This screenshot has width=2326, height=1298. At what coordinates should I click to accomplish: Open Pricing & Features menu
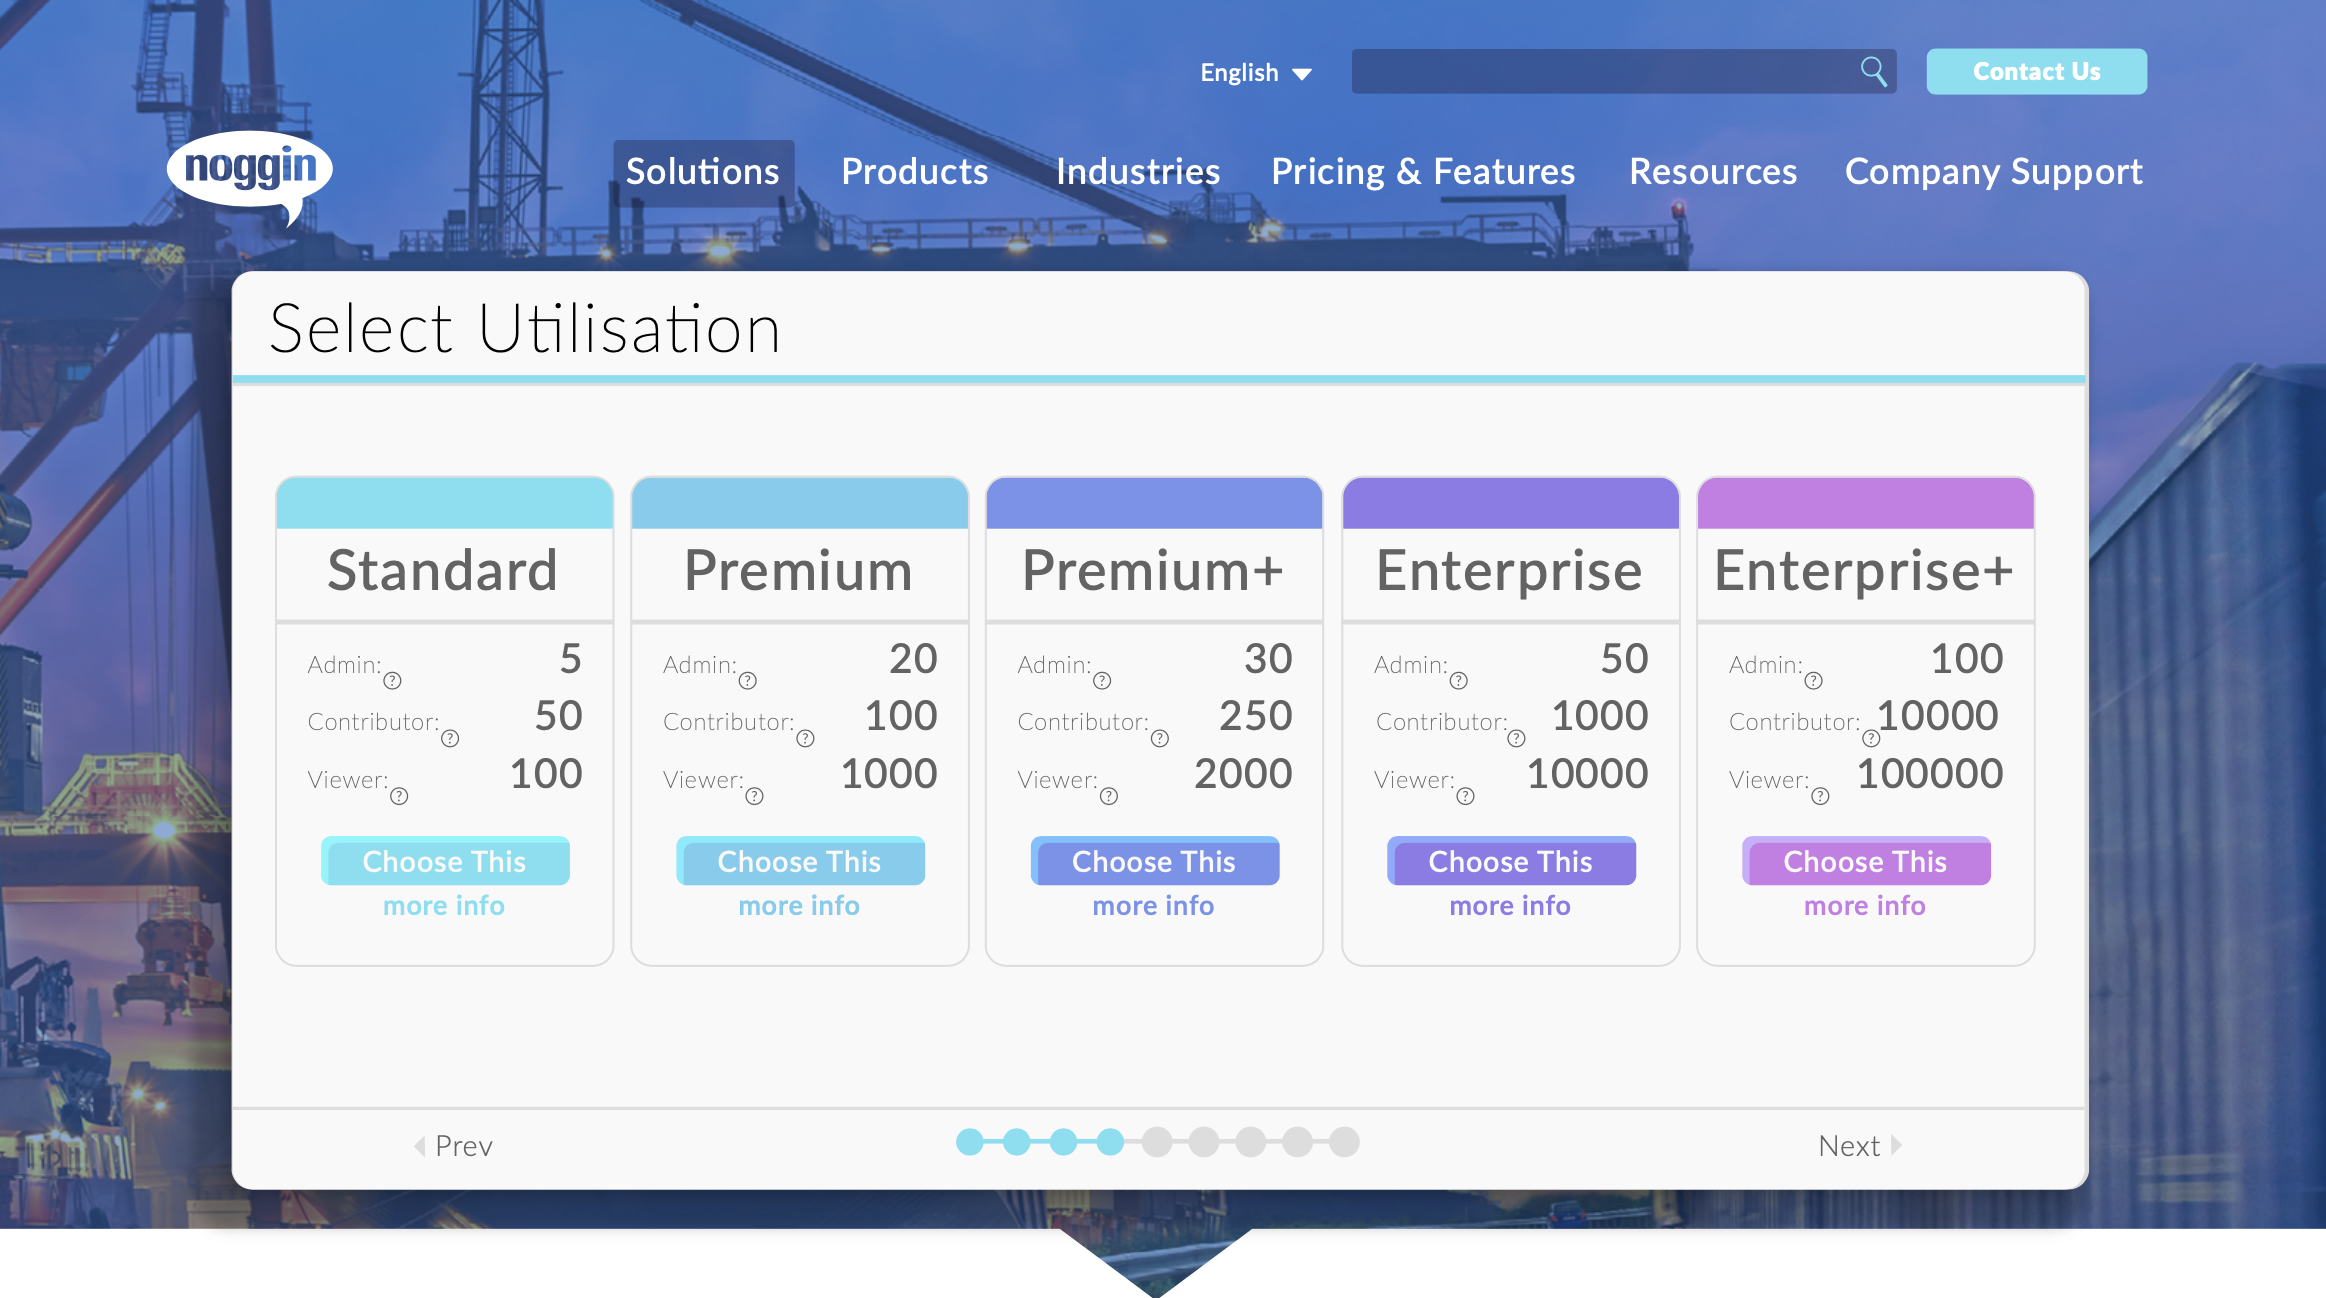coord(1422,172)
